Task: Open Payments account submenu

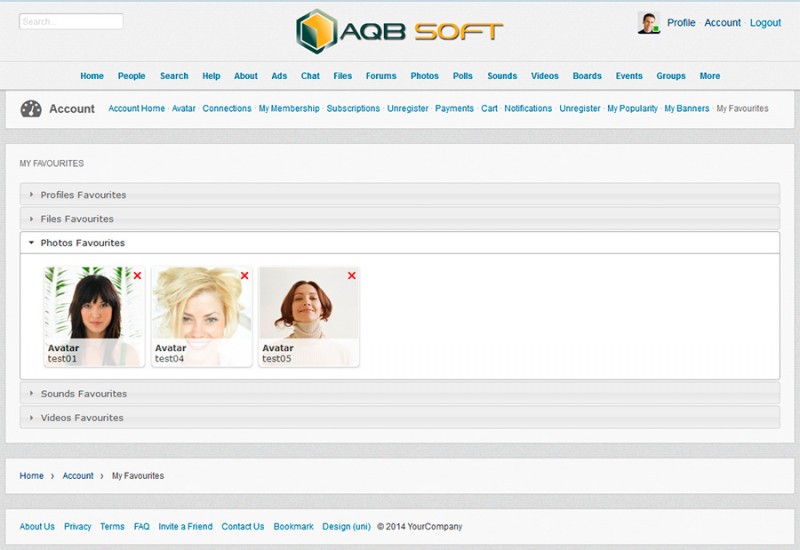Action: click(454, 108)
